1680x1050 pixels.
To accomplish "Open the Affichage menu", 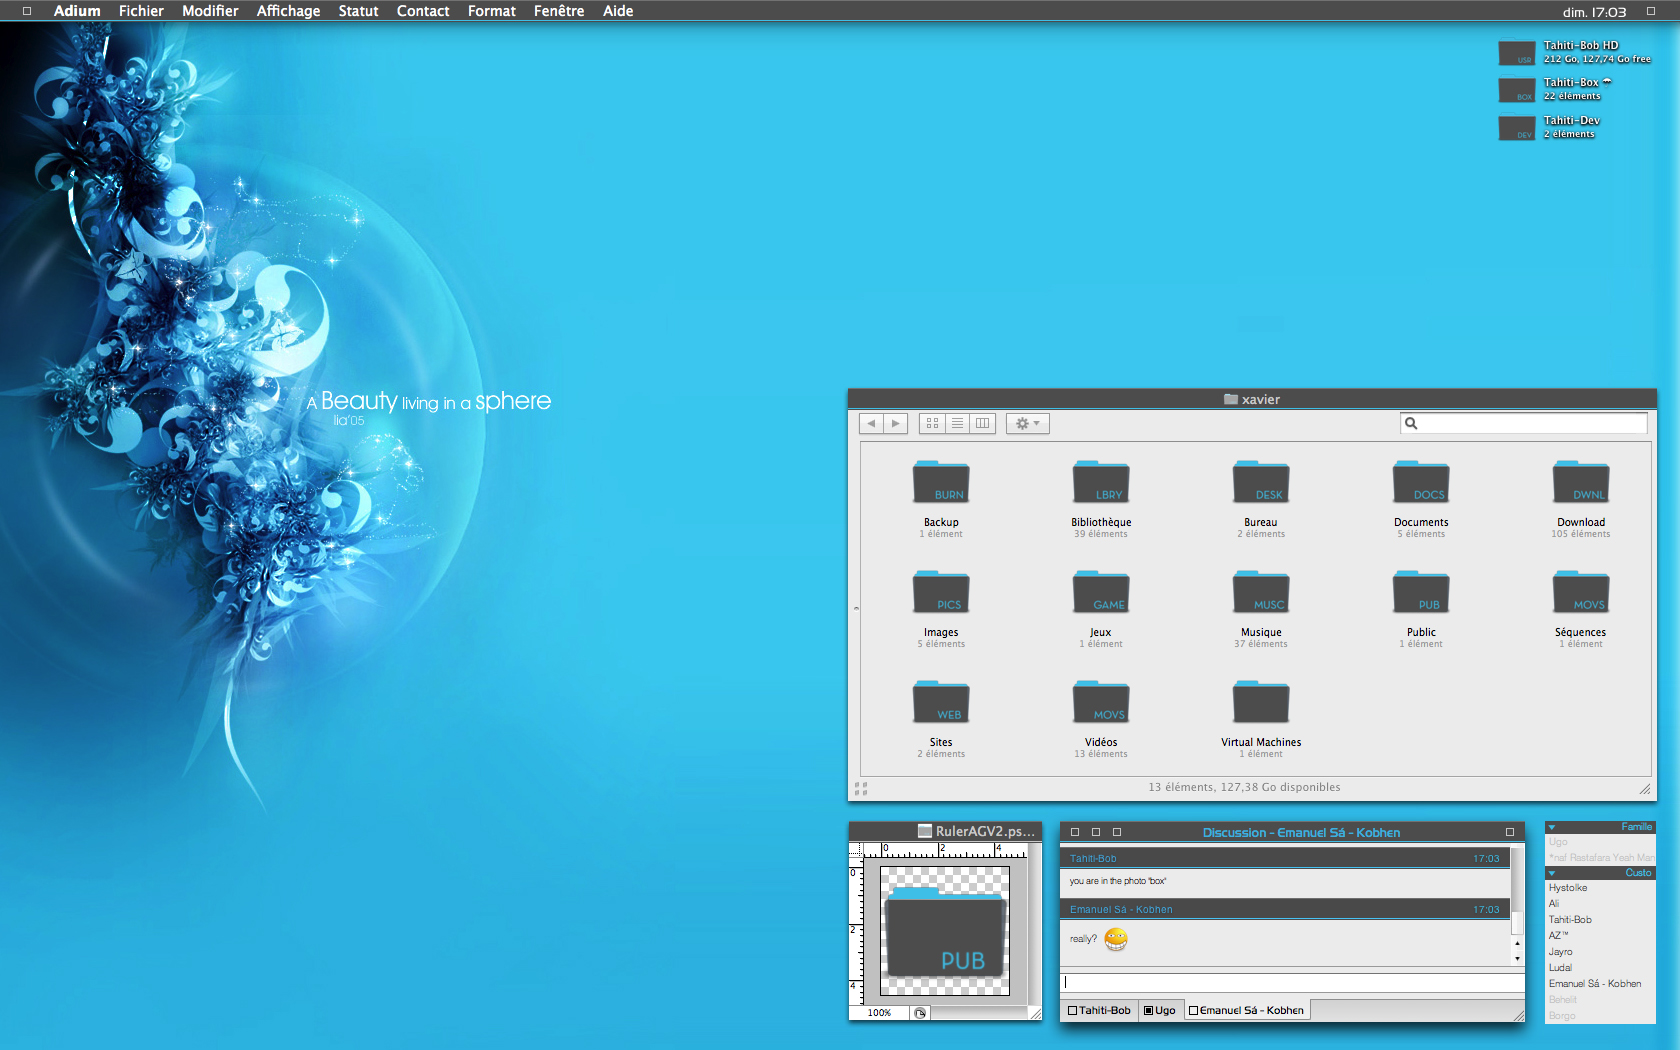I will pyautogui.click(x=288, y=11).
